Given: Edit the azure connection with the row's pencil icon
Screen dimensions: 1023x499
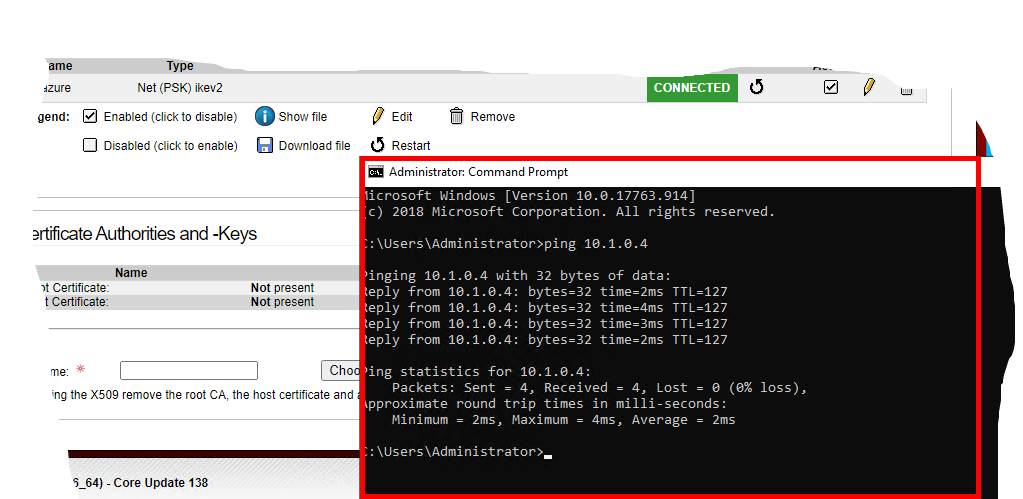Looking at the screenshot, I should click(868, 87).
